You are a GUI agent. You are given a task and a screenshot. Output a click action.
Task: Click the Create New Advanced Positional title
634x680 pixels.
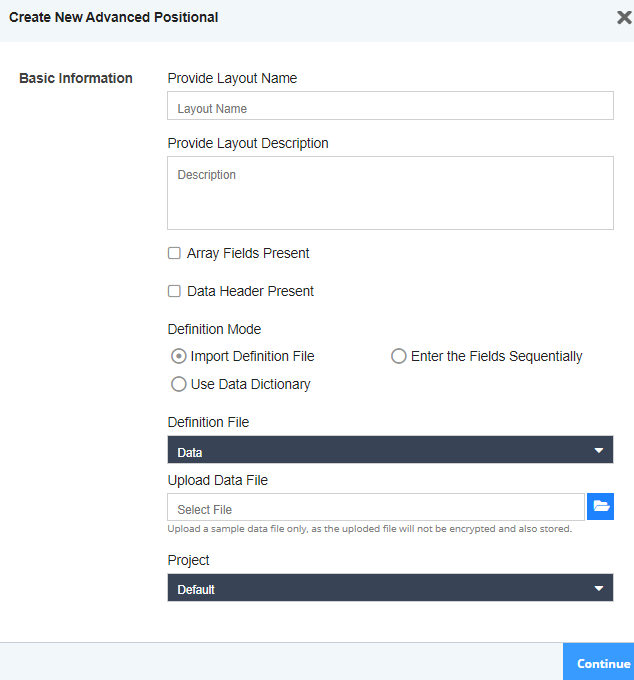114,17
